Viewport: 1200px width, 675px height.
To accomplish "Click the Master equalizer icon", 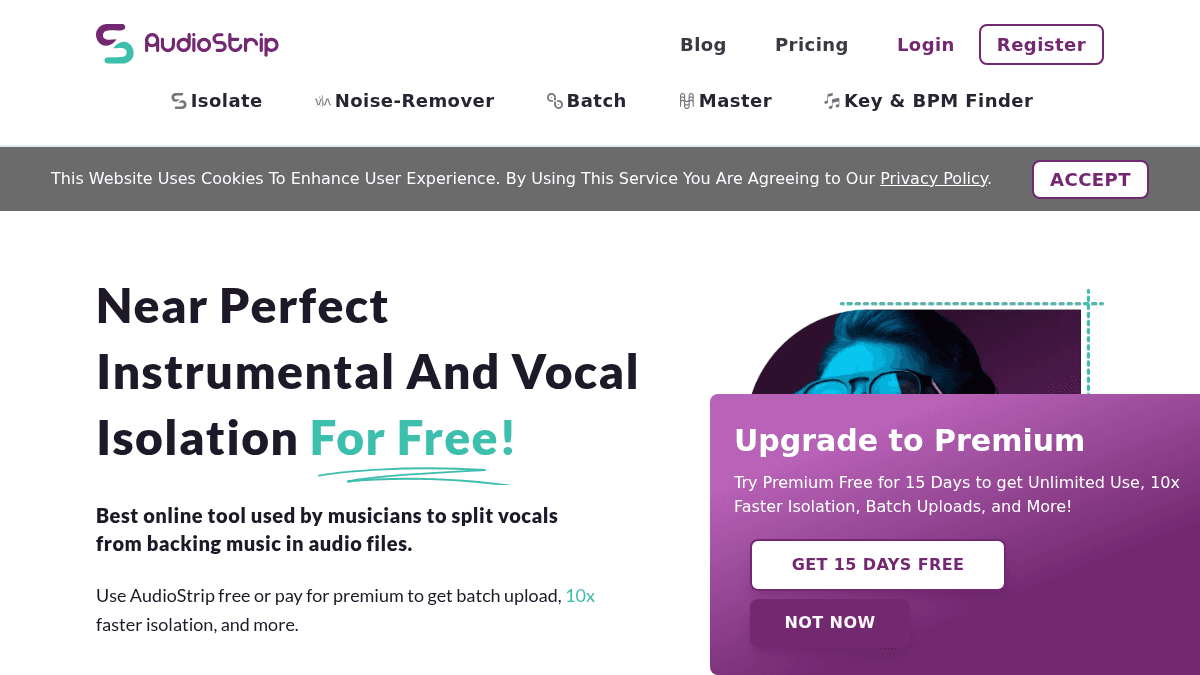I will click(x=687, y=101).
